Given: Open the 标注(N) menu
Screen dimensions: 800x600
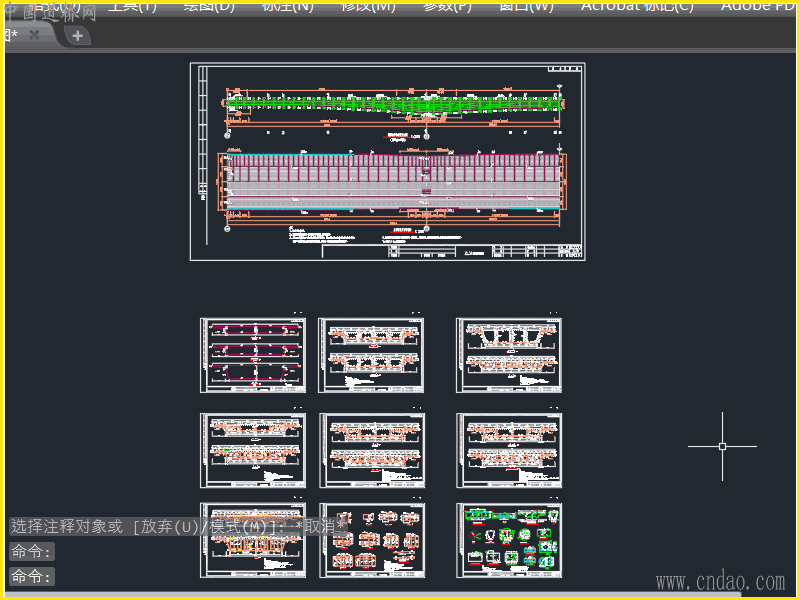Looking at the screenshot, I should 287,7.
